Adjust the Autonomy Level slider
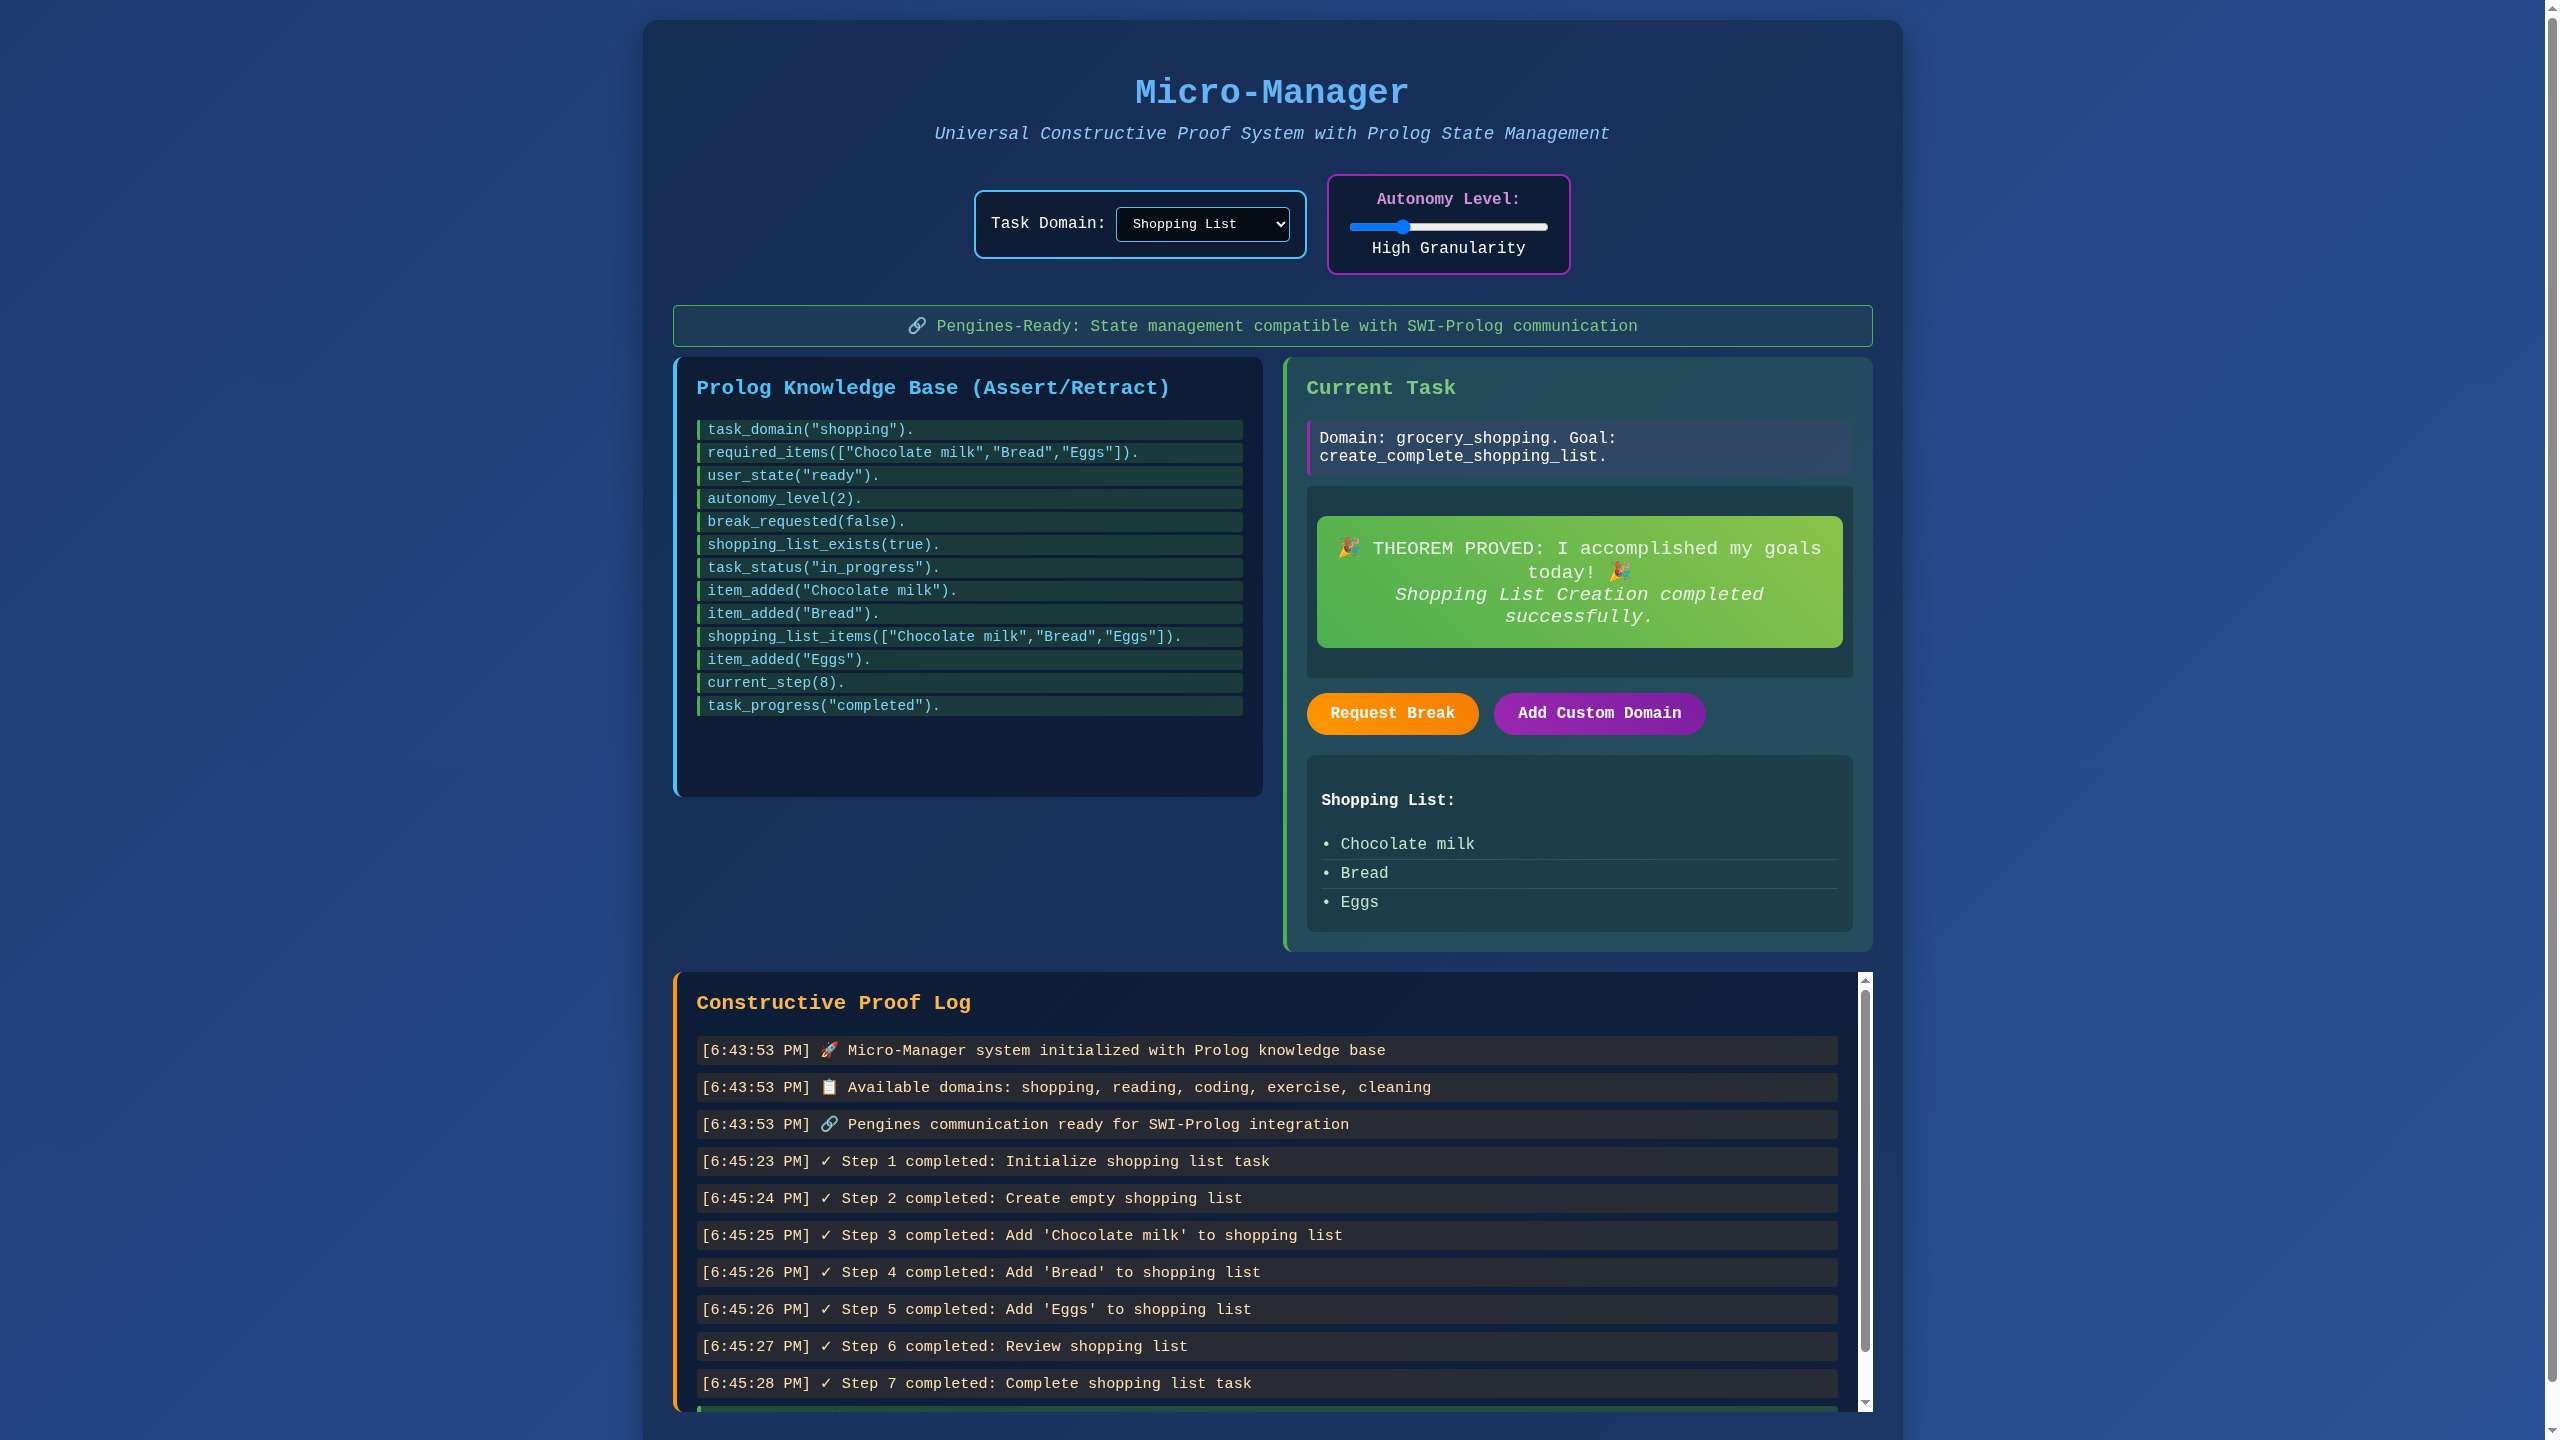 click(1448, 227)
